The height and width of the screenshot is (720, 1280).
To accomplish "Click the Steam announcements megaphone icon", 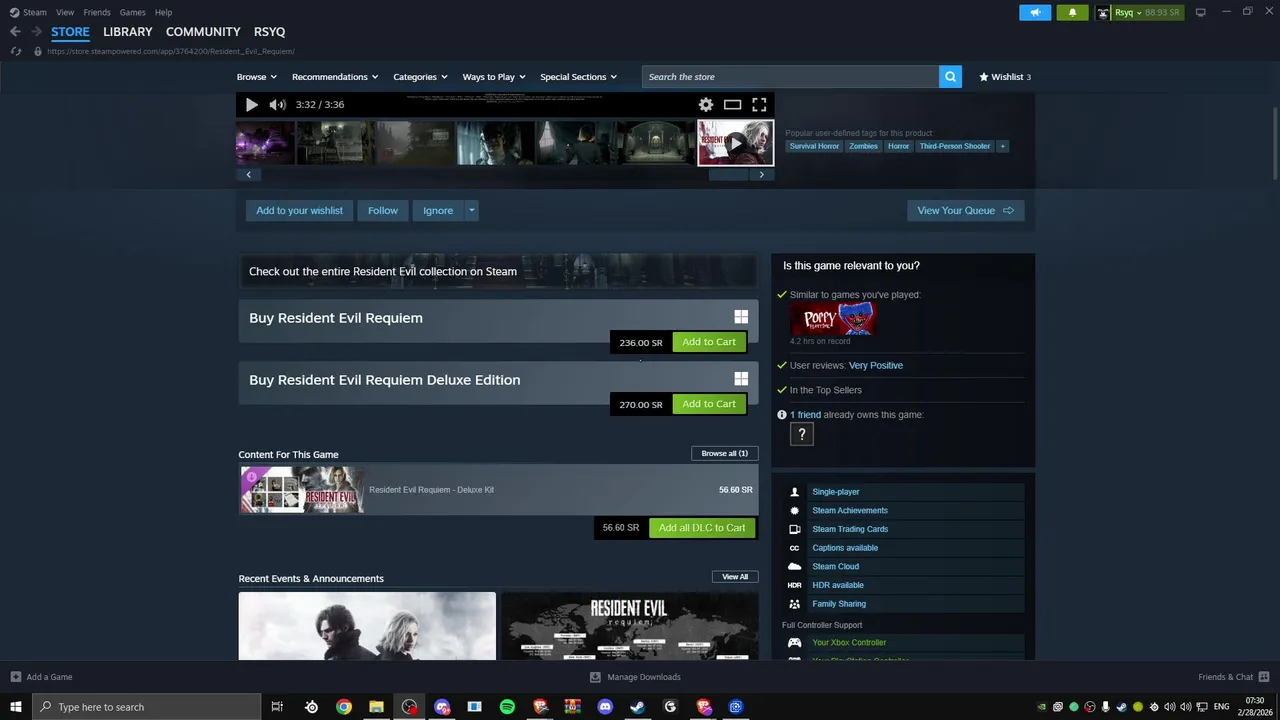I will 1035,12.
